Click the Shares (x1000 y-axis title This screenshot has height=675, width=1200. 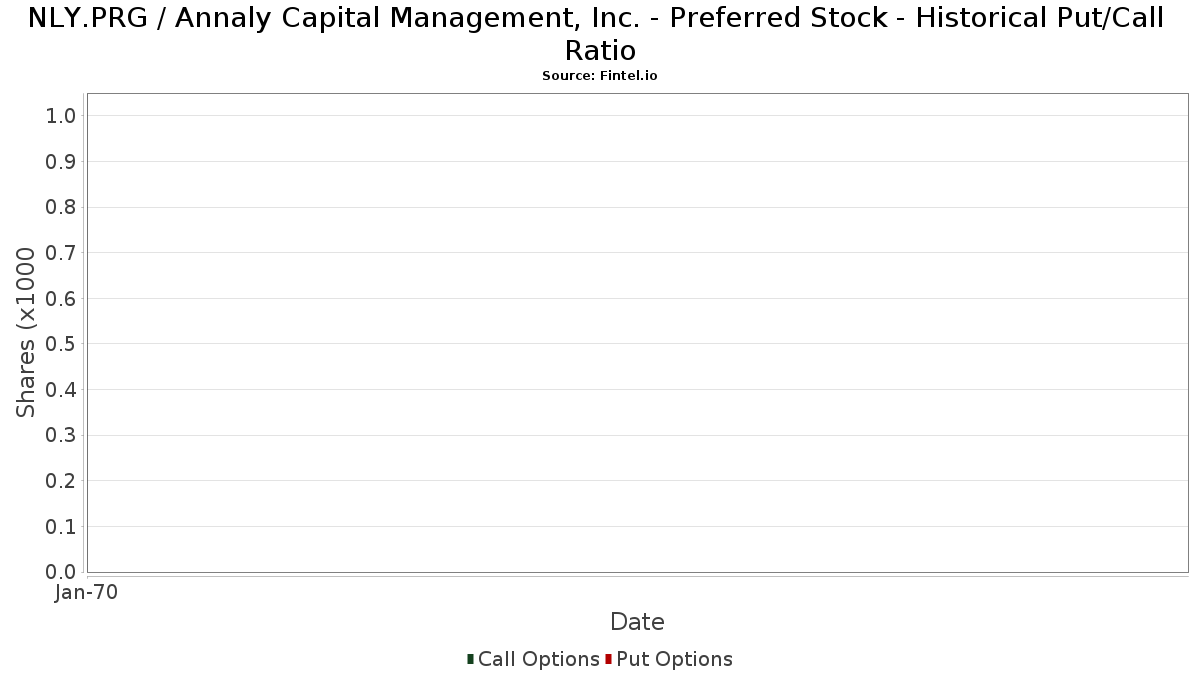coord(26,333)
